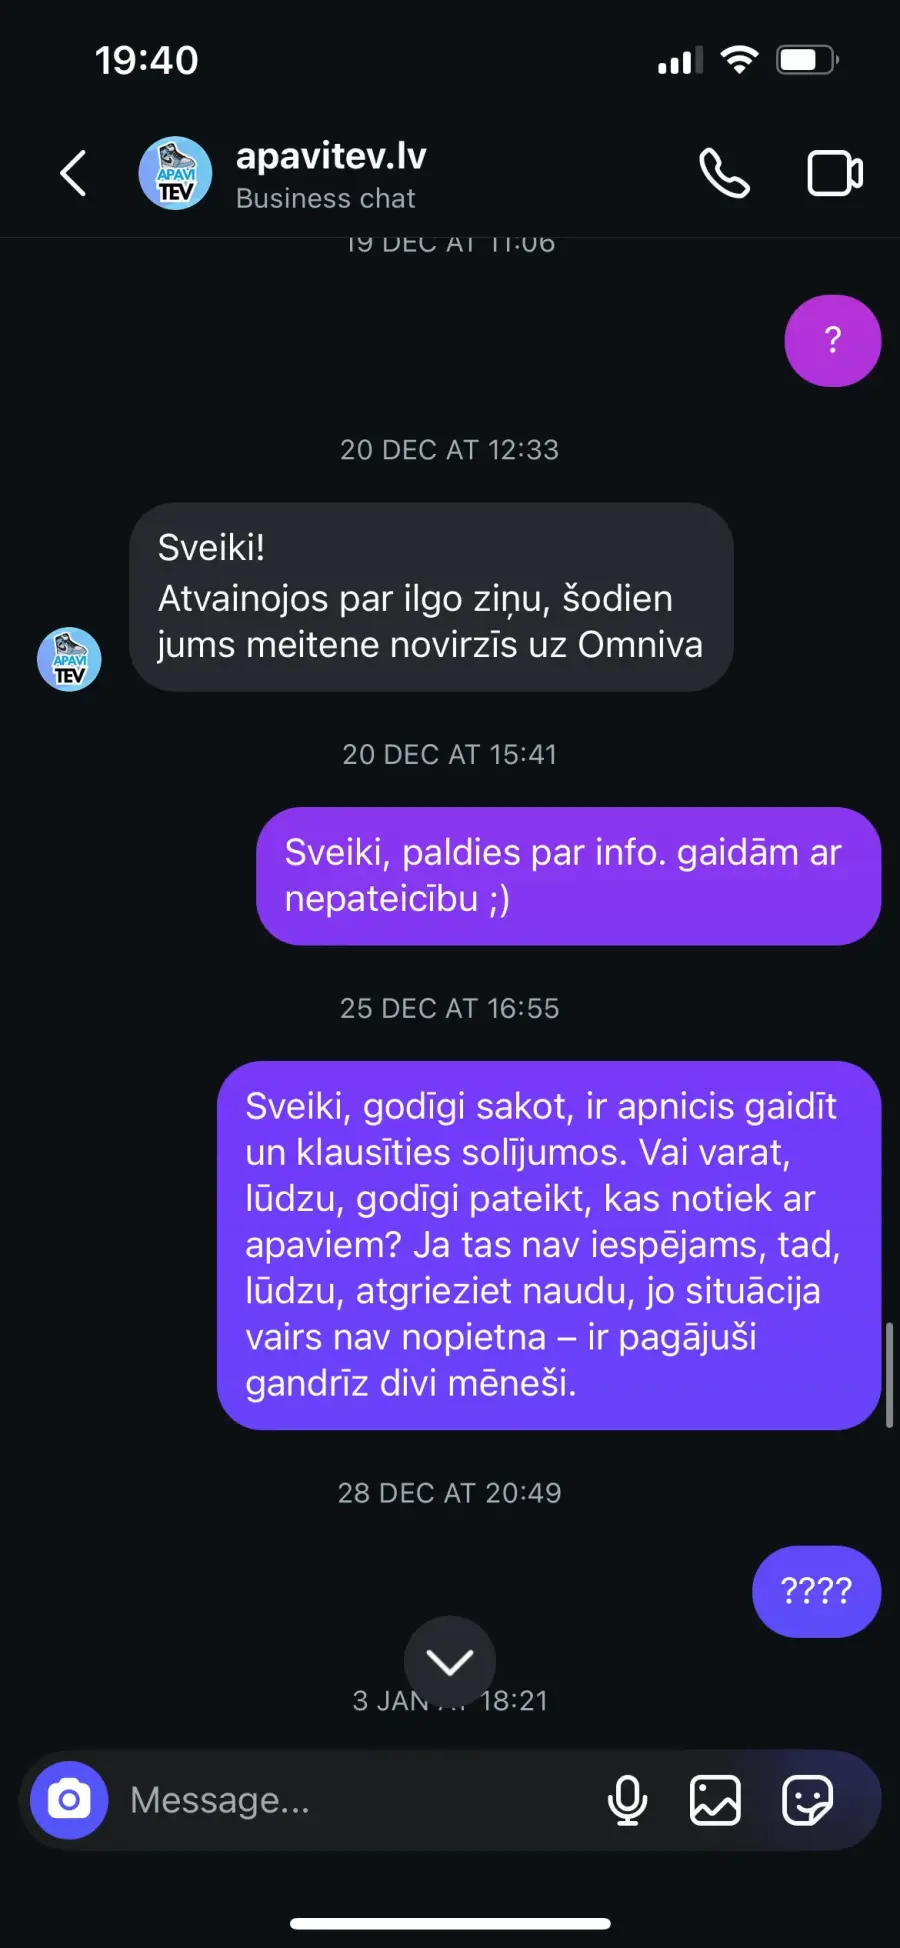
Task: Tap the message about Omniva delivery
Action: [431, 597]
